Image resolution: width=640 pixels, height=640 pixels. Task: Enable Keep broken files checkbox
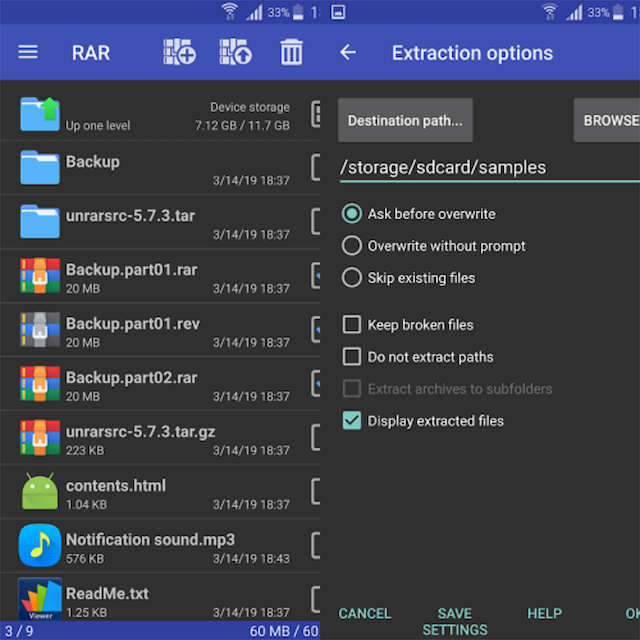[352, 324]
